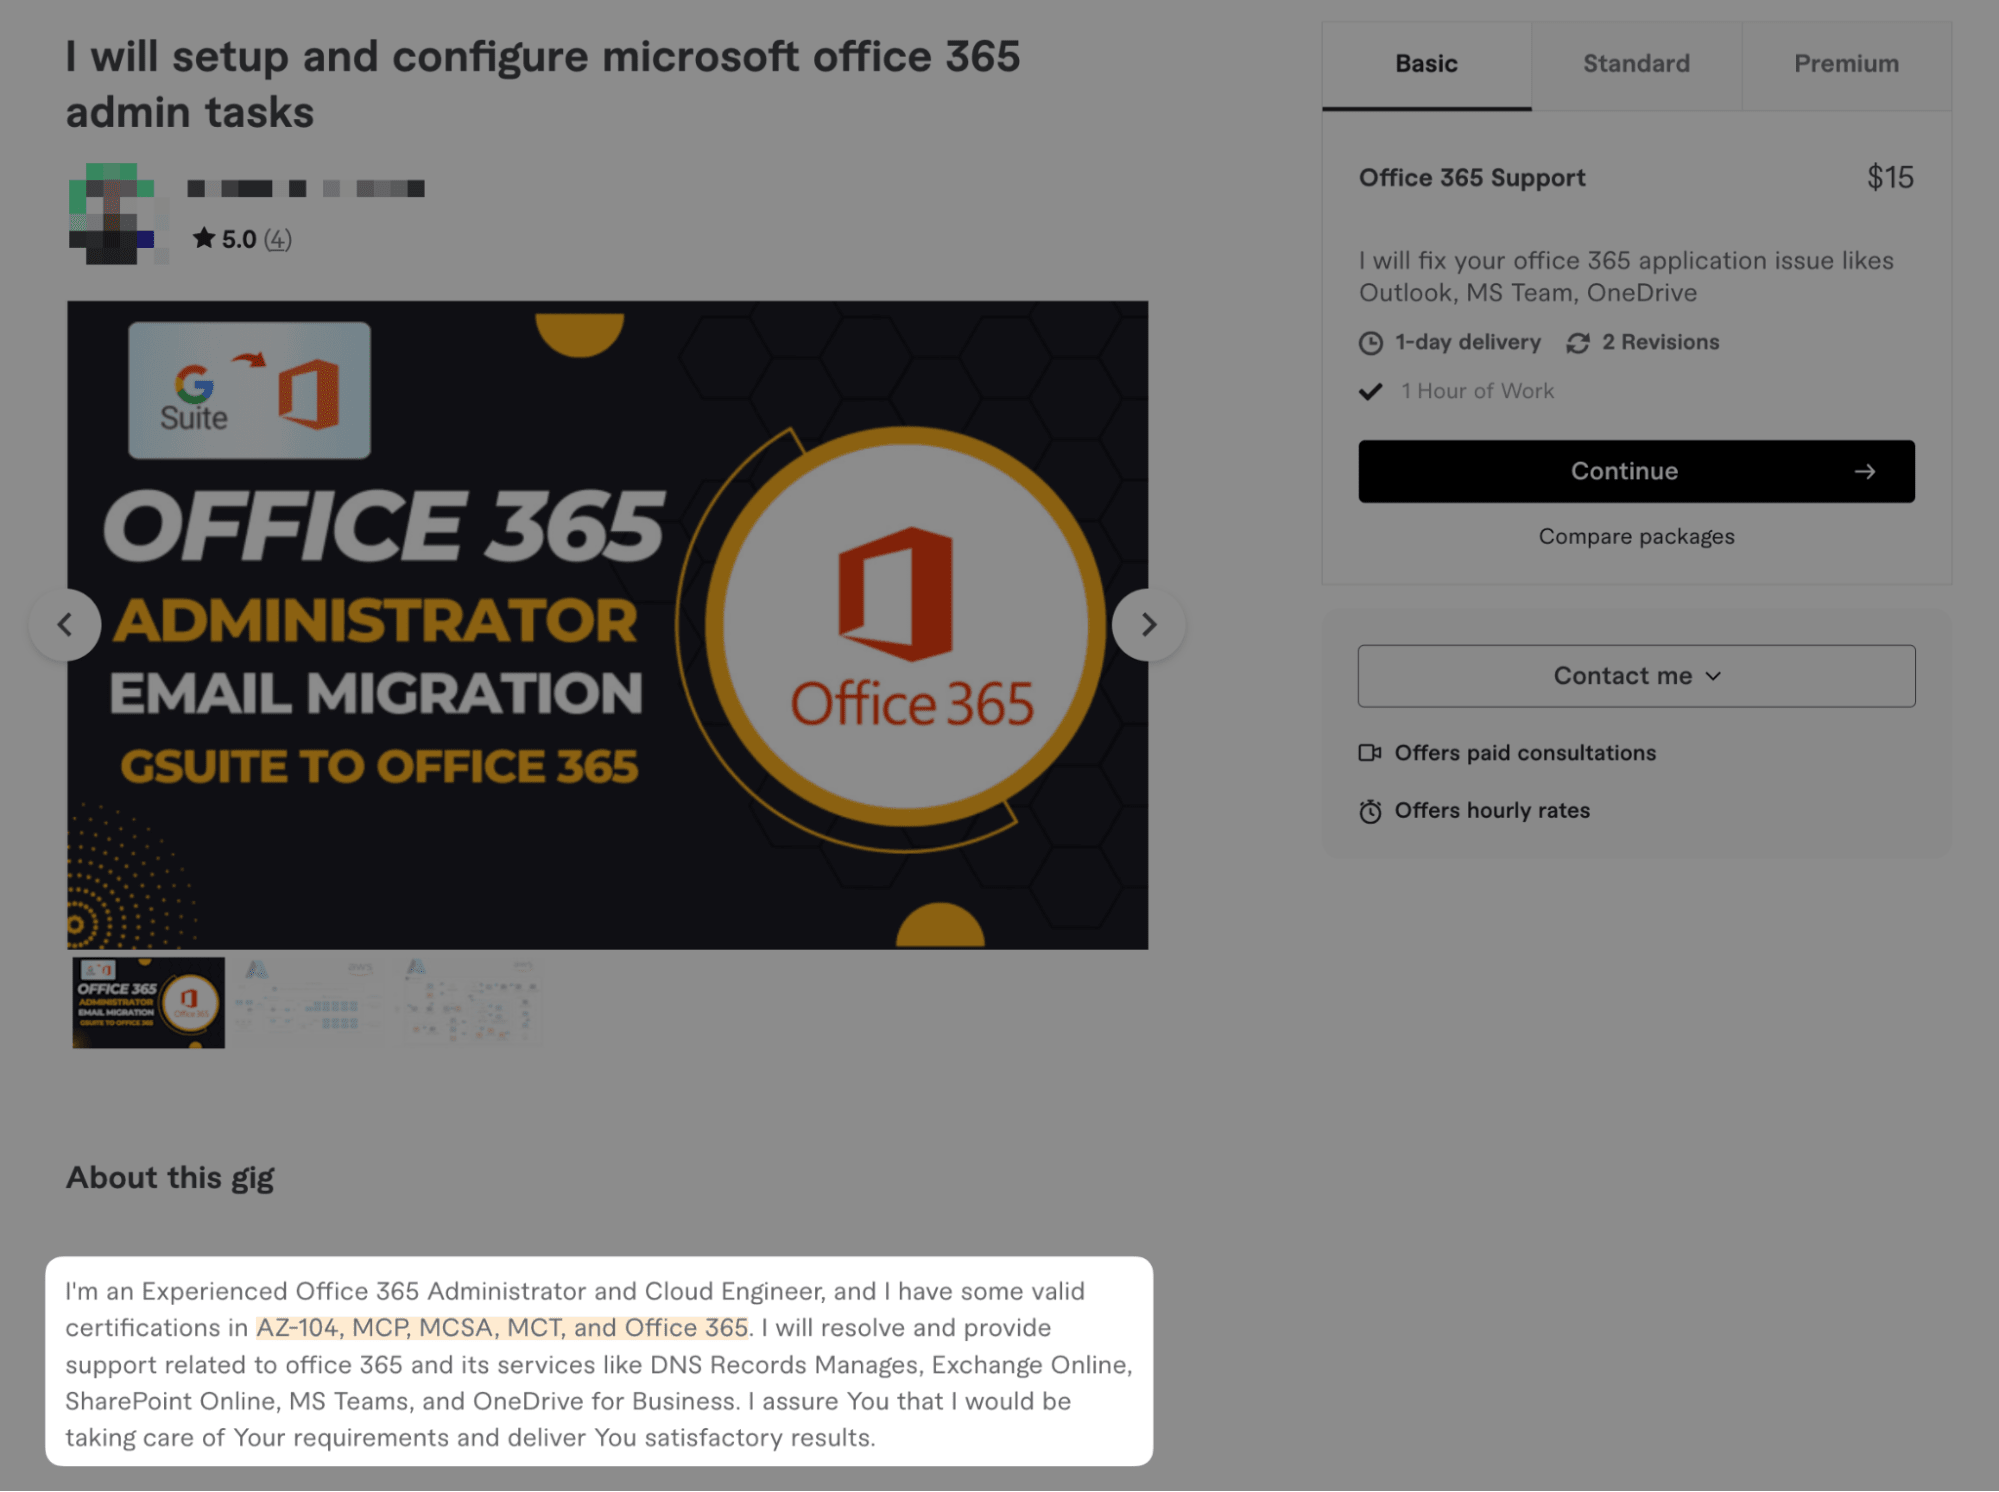Click the paid consultations video icon
The image size is (1999, 1492).
(1370, 753)
